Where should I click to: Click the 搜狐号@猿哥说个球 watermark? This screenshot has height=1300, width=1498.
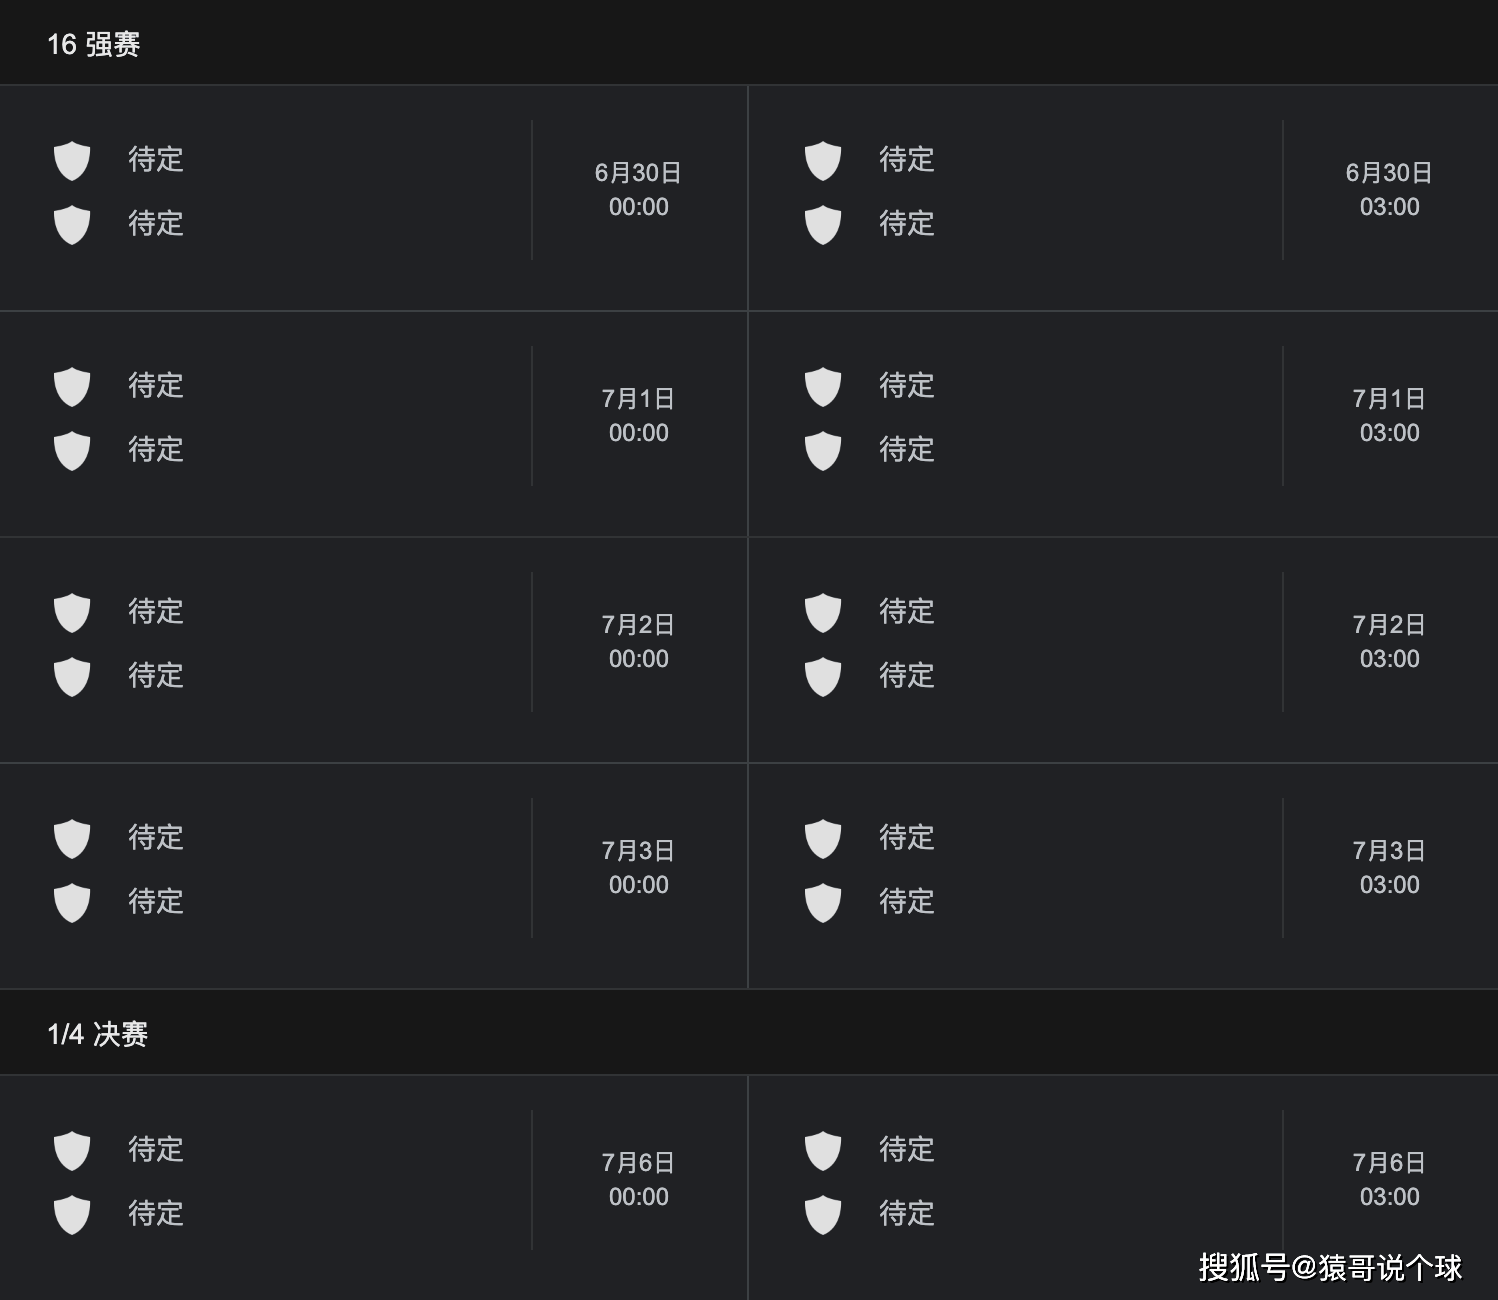[x=1330, y=1267]
